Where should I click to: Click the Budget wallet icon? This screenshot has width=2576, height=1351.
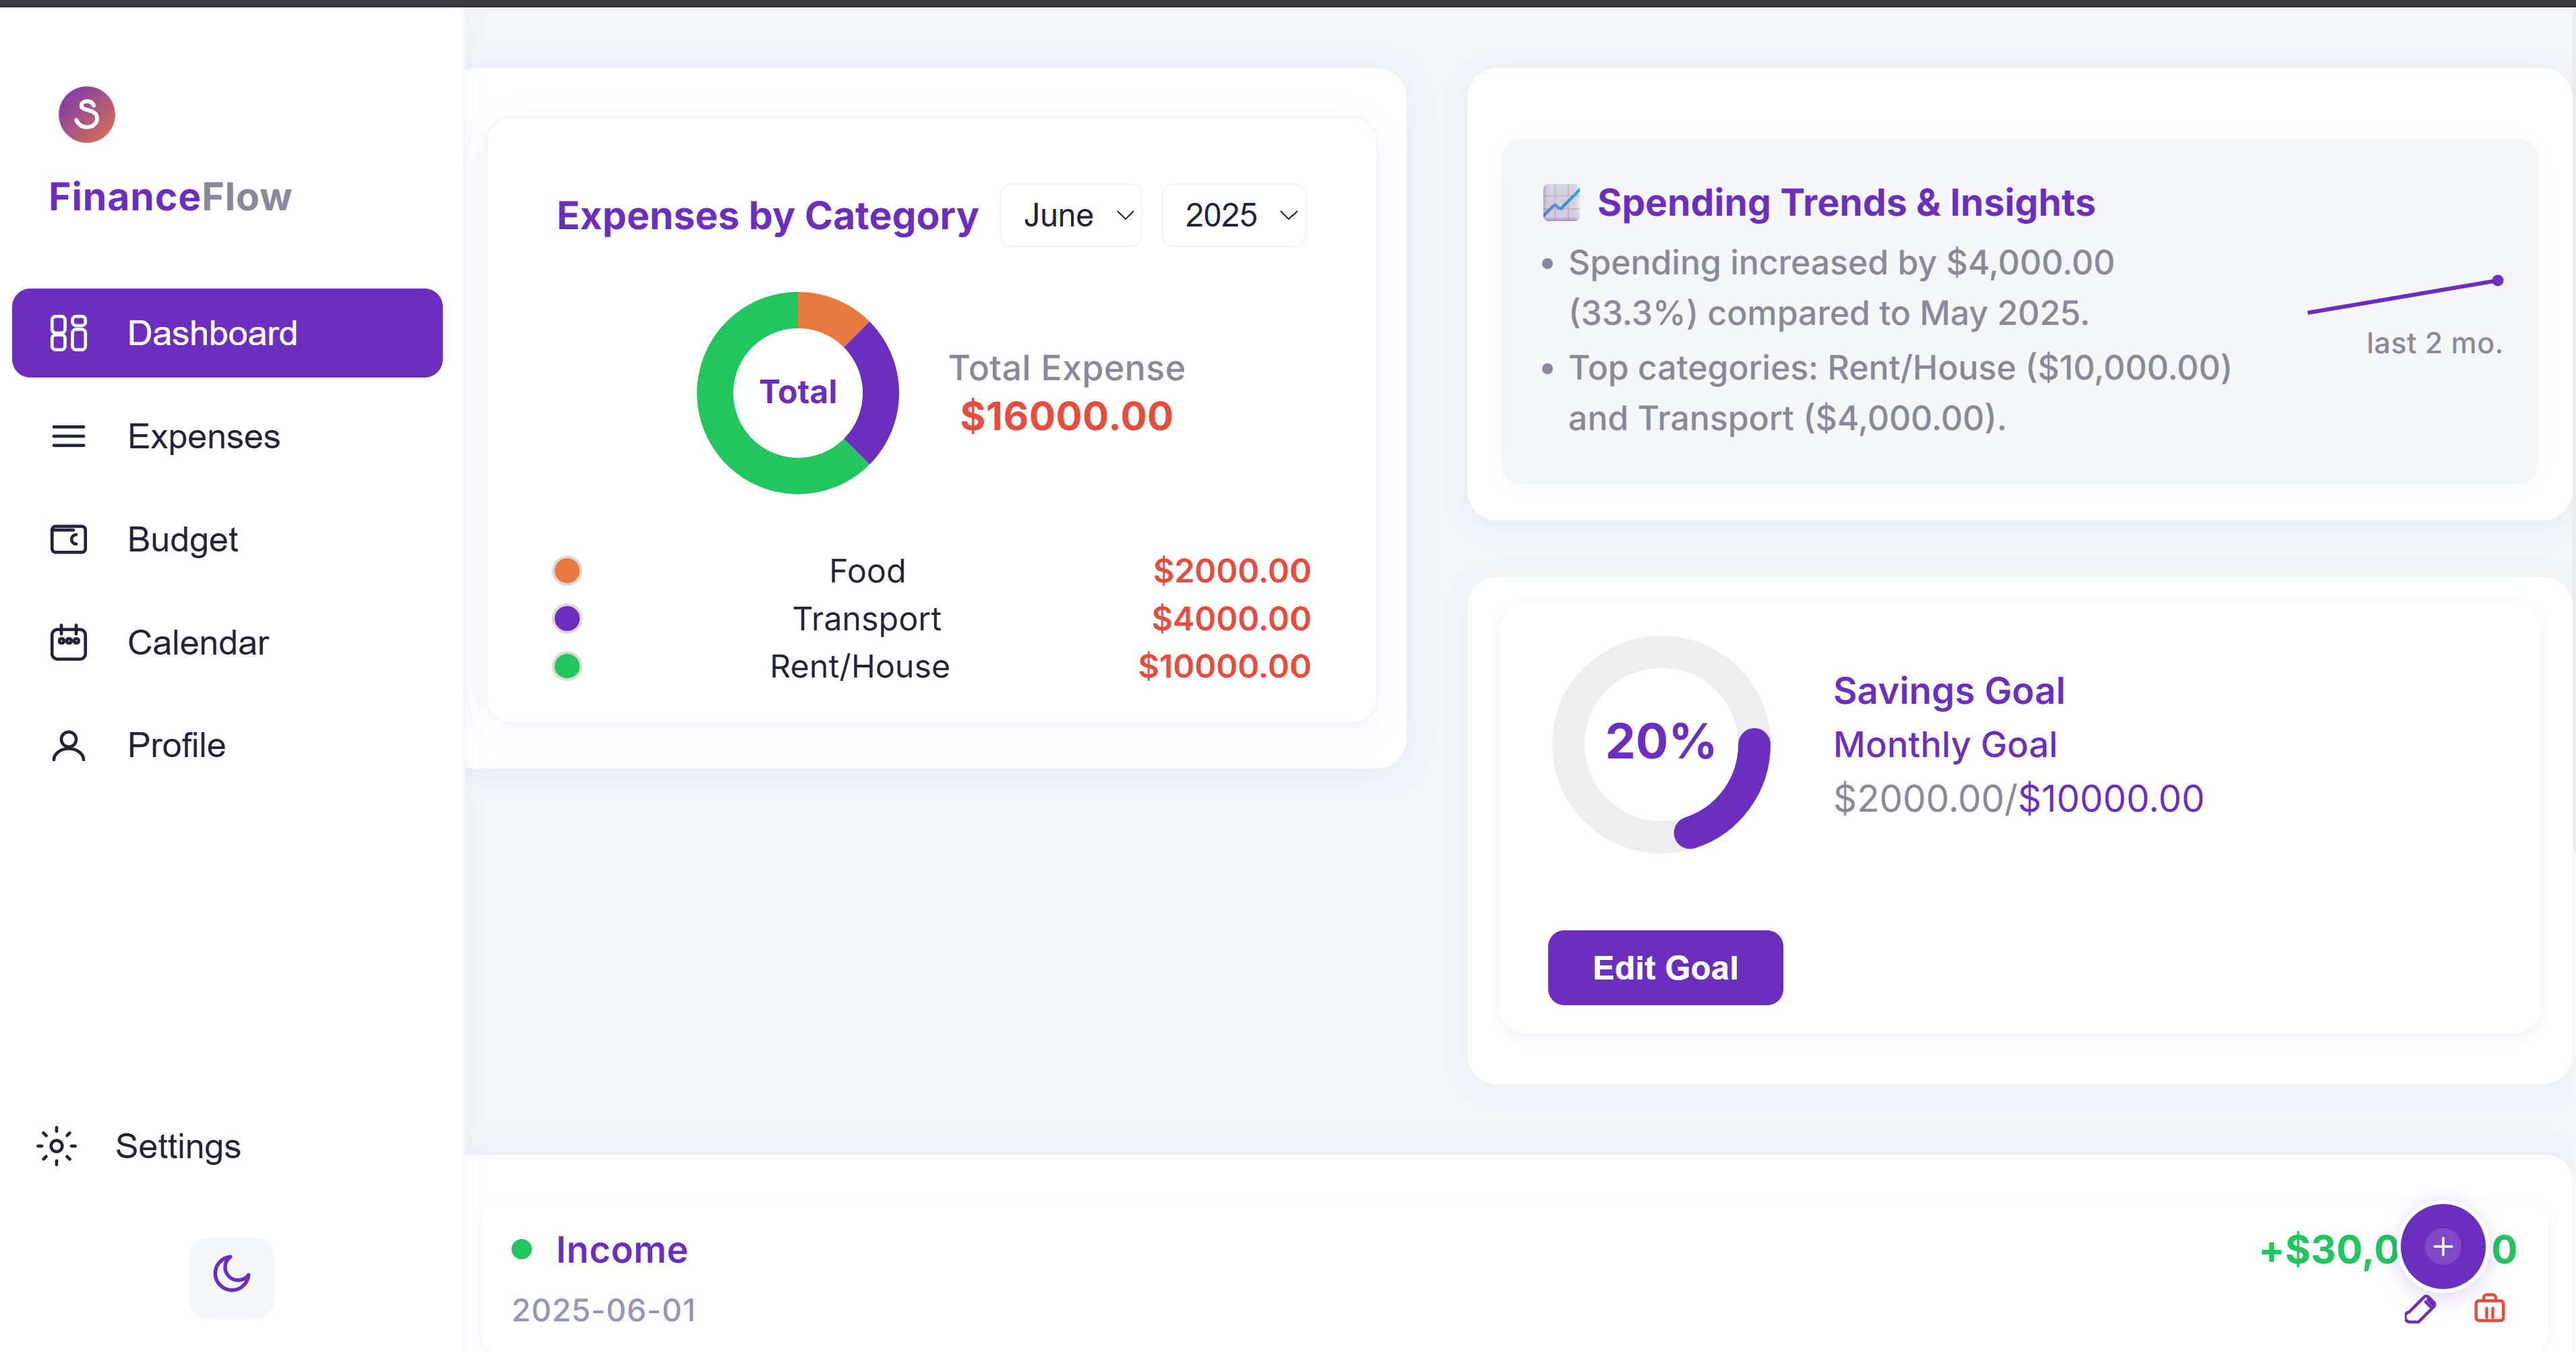point(68,540)
